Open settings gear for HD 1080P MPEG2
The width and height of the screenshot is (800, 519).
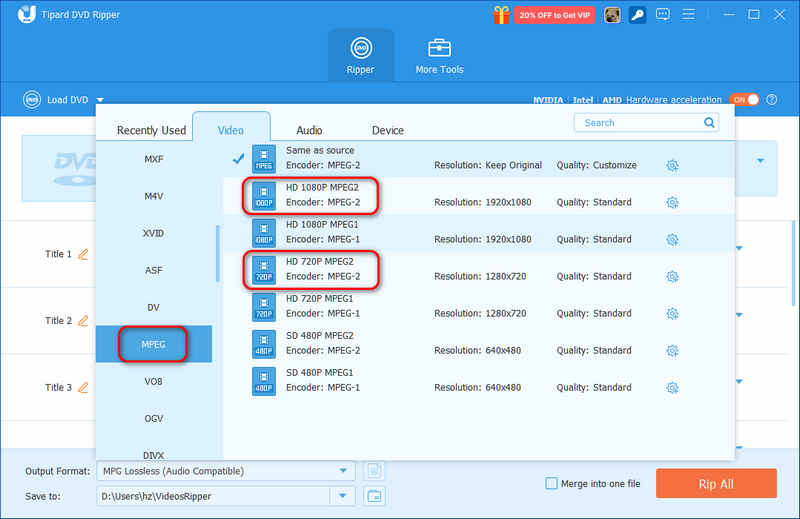[672, 203]
